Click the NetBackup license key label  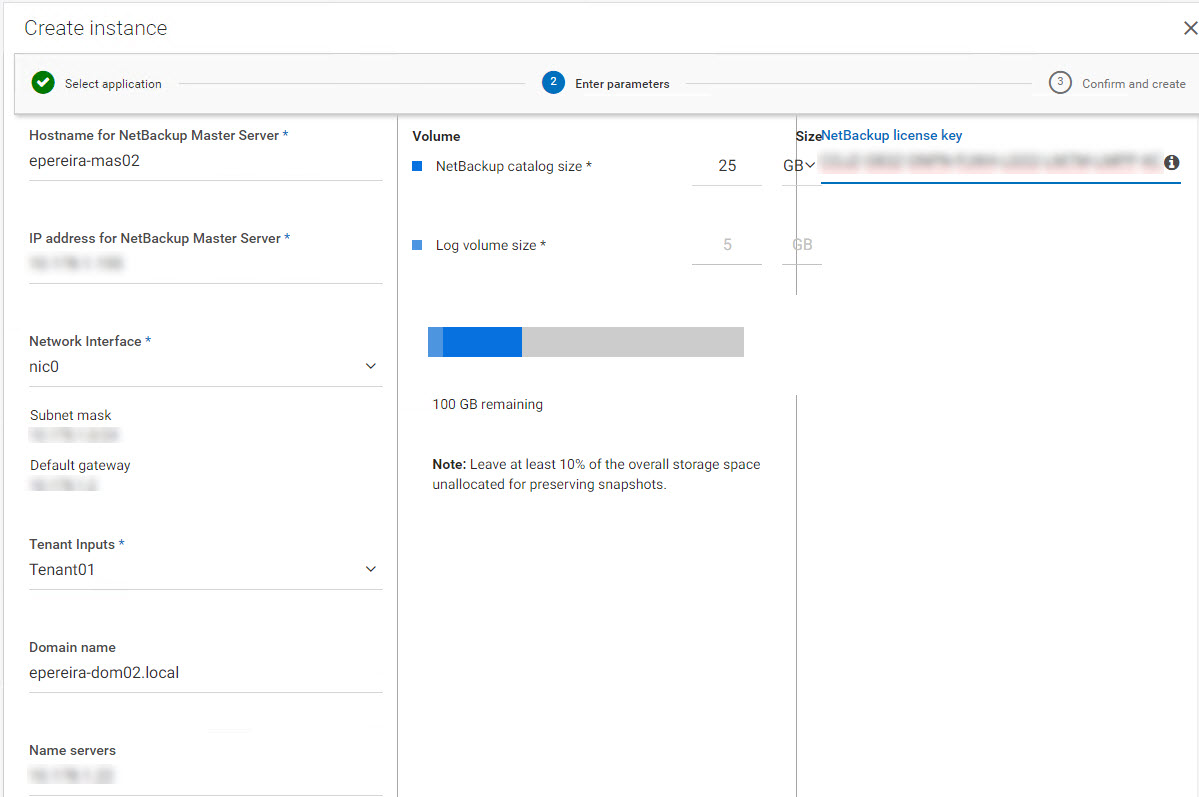[x=892, y=135]
